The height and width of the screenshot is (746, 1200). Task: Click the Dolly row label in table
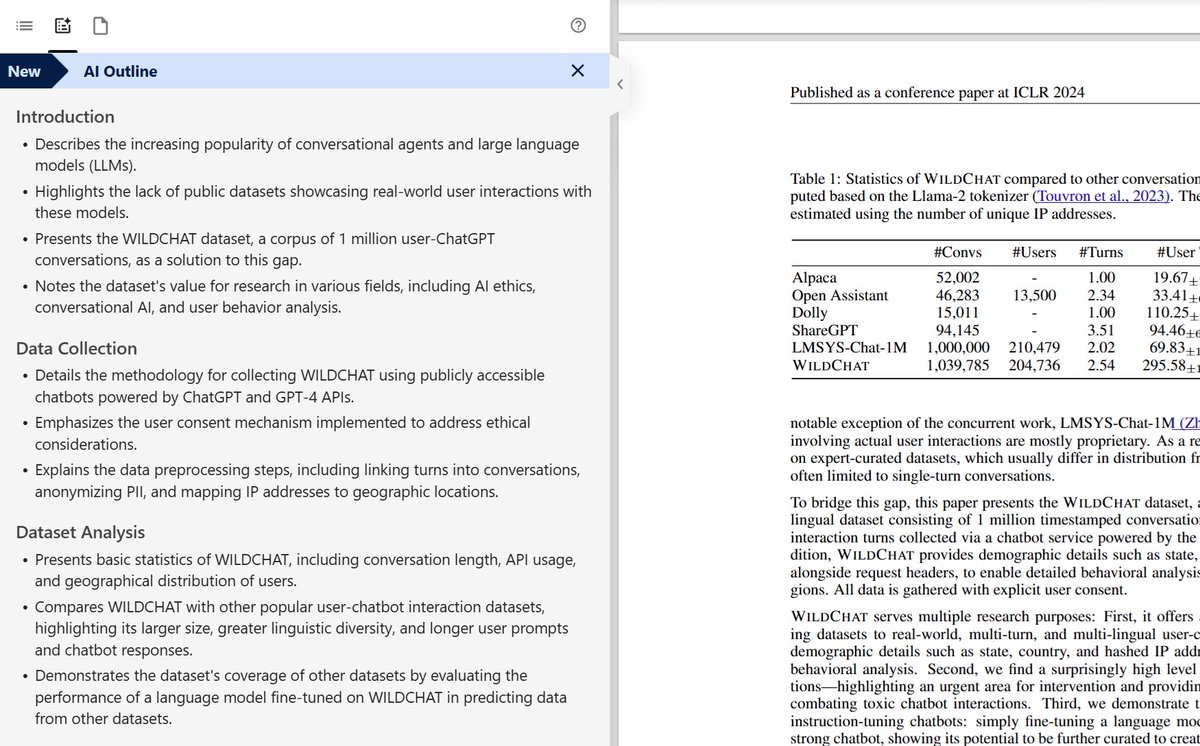[810, 312]
